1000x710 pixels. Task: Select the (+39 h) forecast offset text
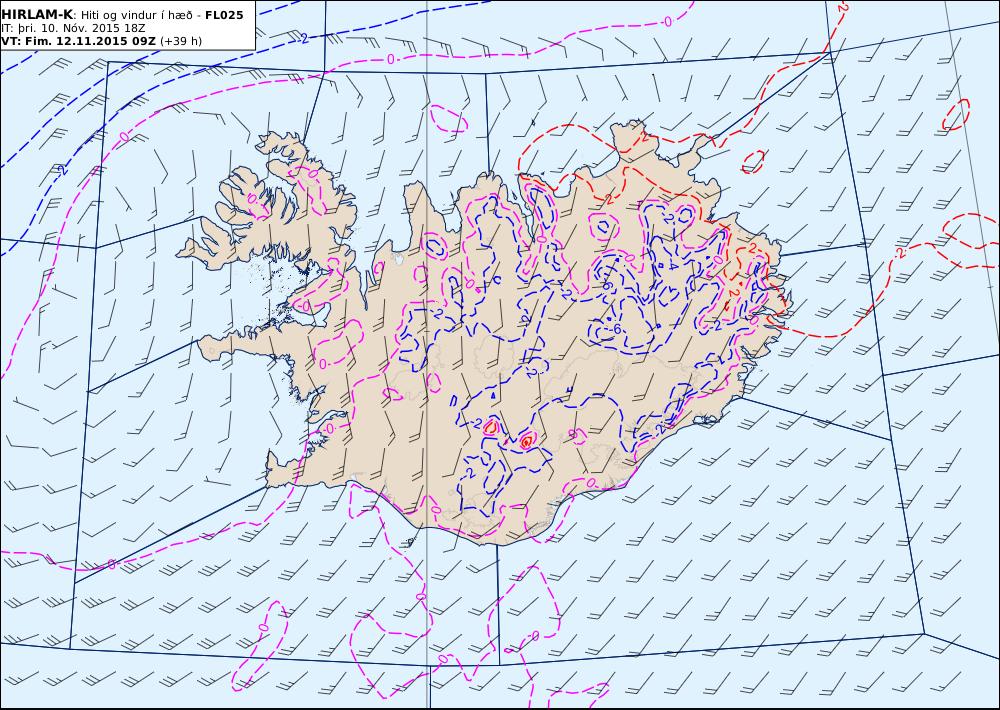click(180, 41)
